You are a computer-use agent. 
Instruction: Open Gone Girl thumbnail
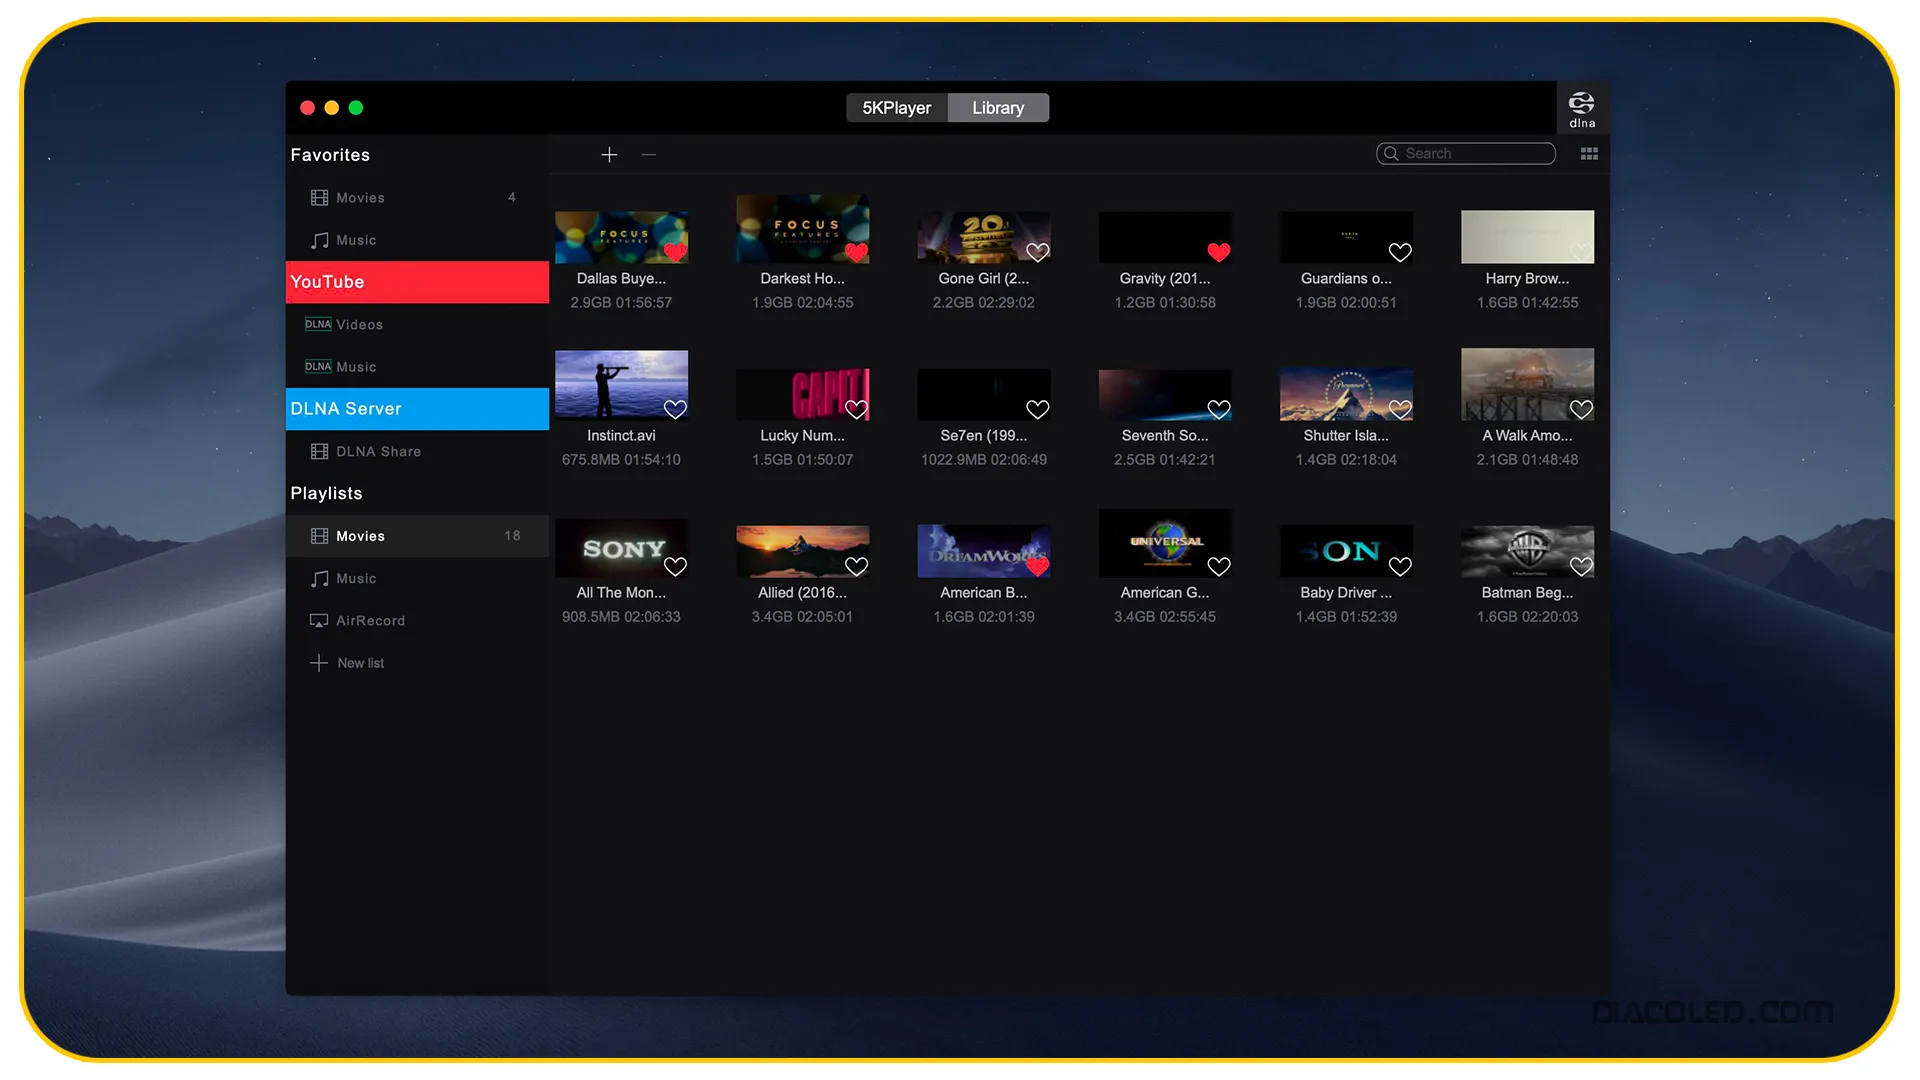click(x=984, y=237)
